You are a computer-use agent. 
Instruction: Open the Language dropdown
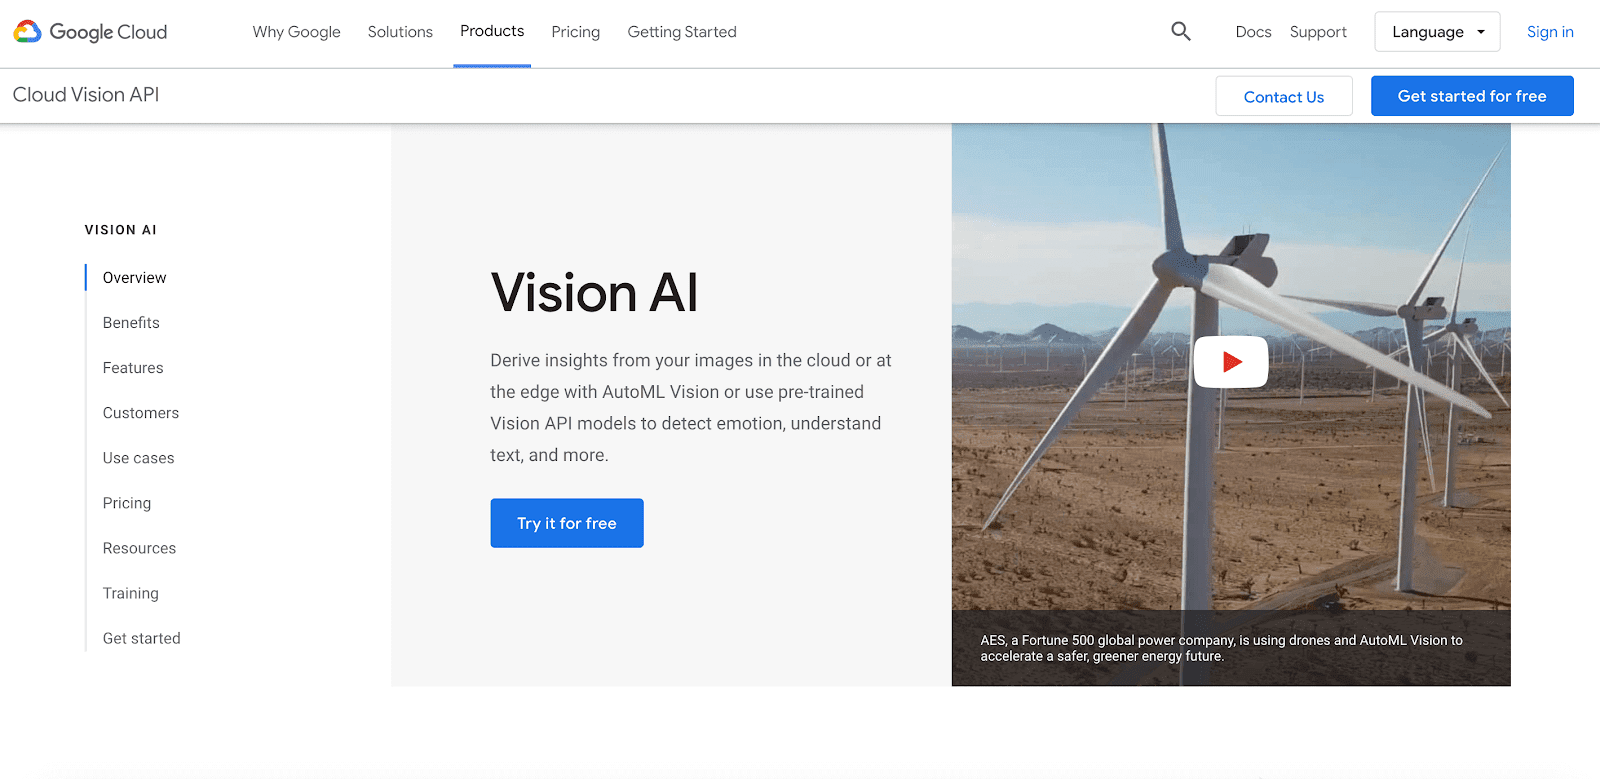[1437, 32]
